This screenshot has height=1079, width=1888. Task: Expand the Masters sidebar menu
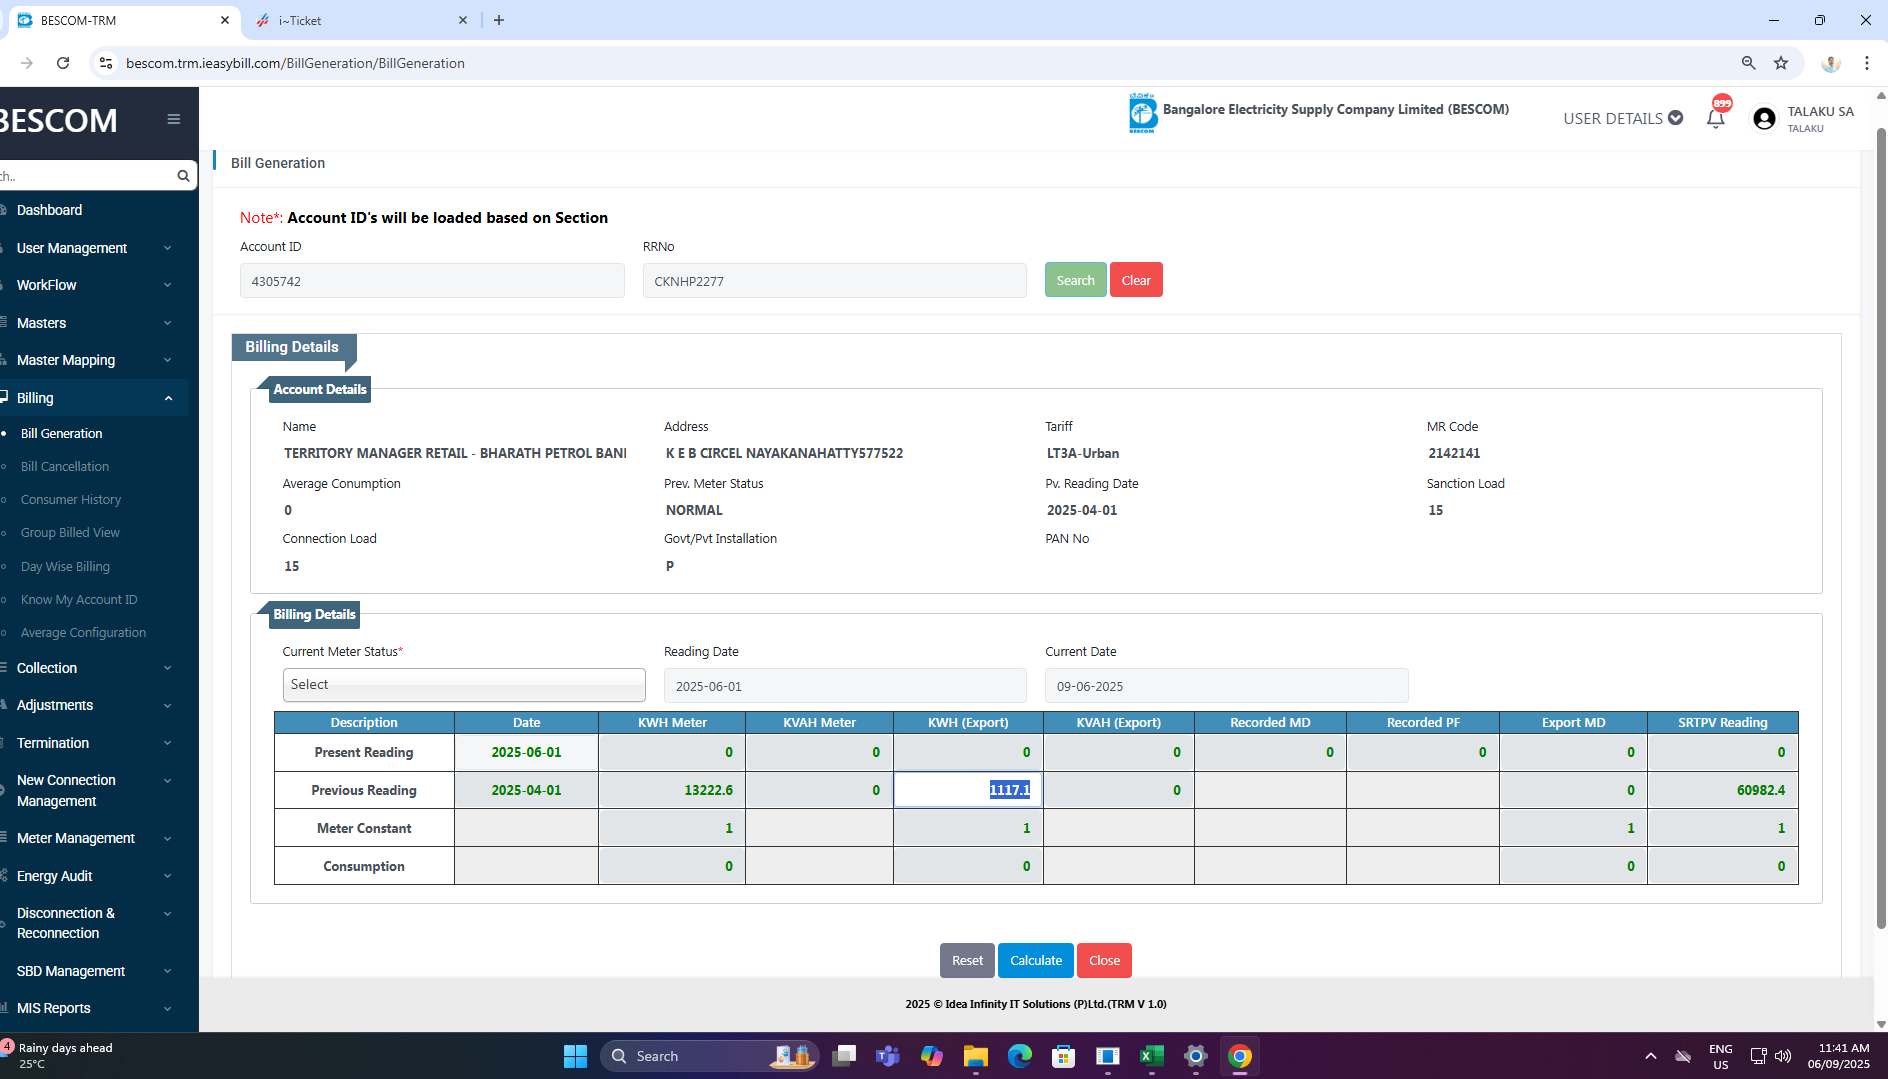(94, 323)
